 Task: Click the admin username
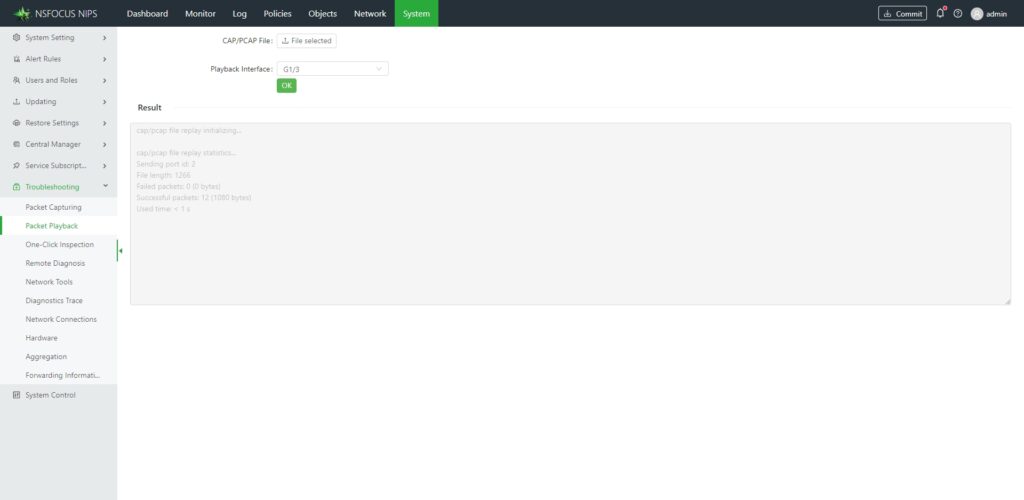pos(997,14)
